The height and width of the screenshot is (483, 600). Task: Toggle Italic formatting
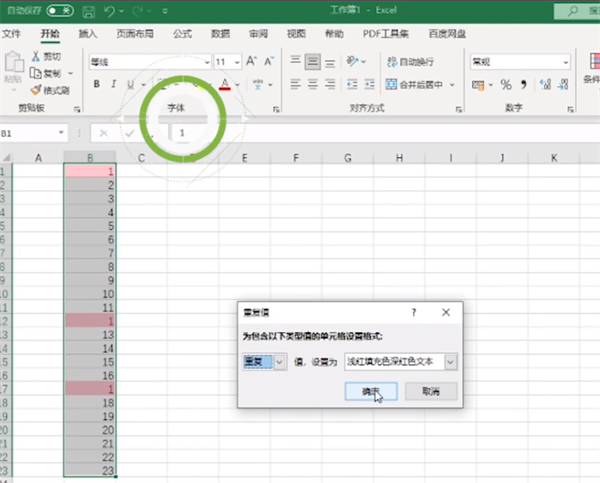point(114,84)
